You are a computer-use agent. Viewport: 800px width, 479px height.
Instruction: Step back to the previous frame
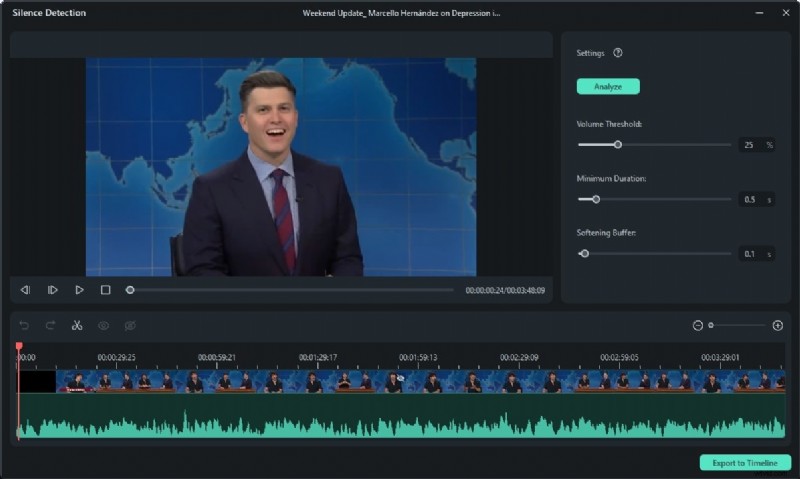pyautogui.click(x=25, y=290)
